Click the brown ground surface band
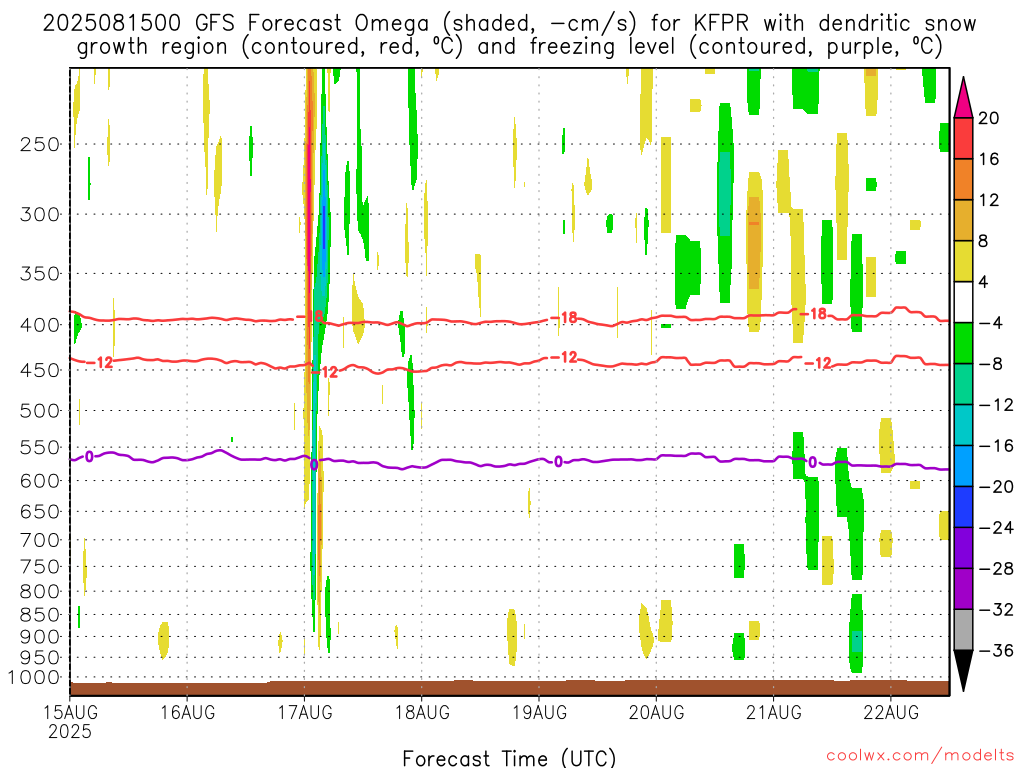 coord(509,688)
